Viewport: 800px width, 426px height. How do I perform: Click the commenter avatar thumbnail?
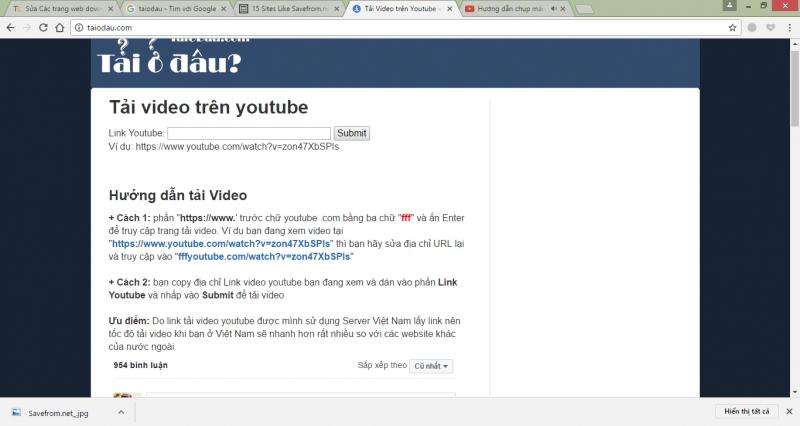122,399
